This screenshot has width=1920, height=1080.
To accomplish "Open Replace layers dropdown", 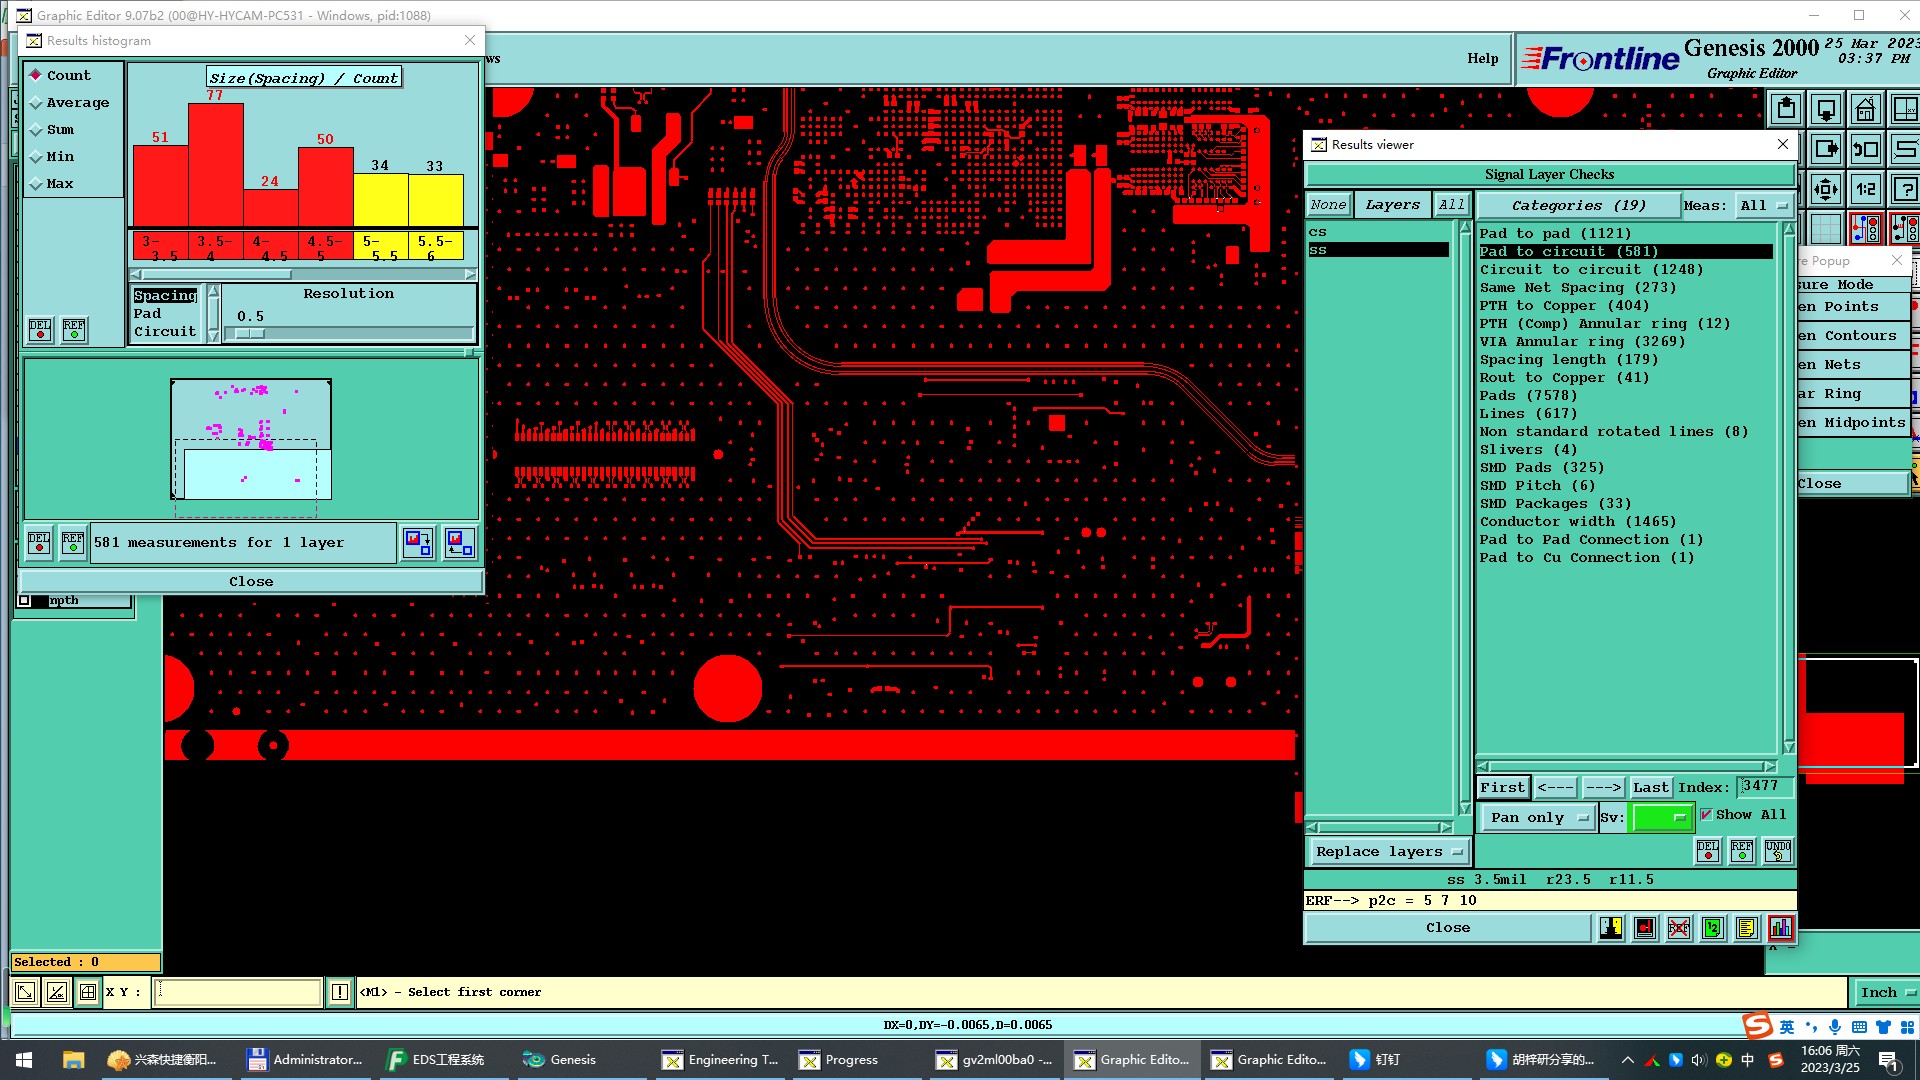I will pos(1388,851).
